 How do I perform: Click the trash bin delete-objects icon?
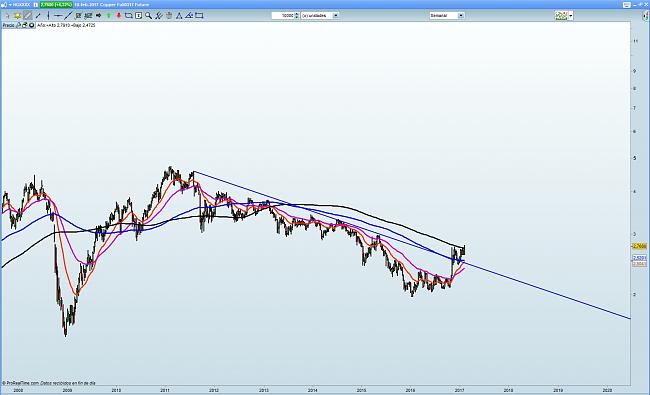pos(169,16)
